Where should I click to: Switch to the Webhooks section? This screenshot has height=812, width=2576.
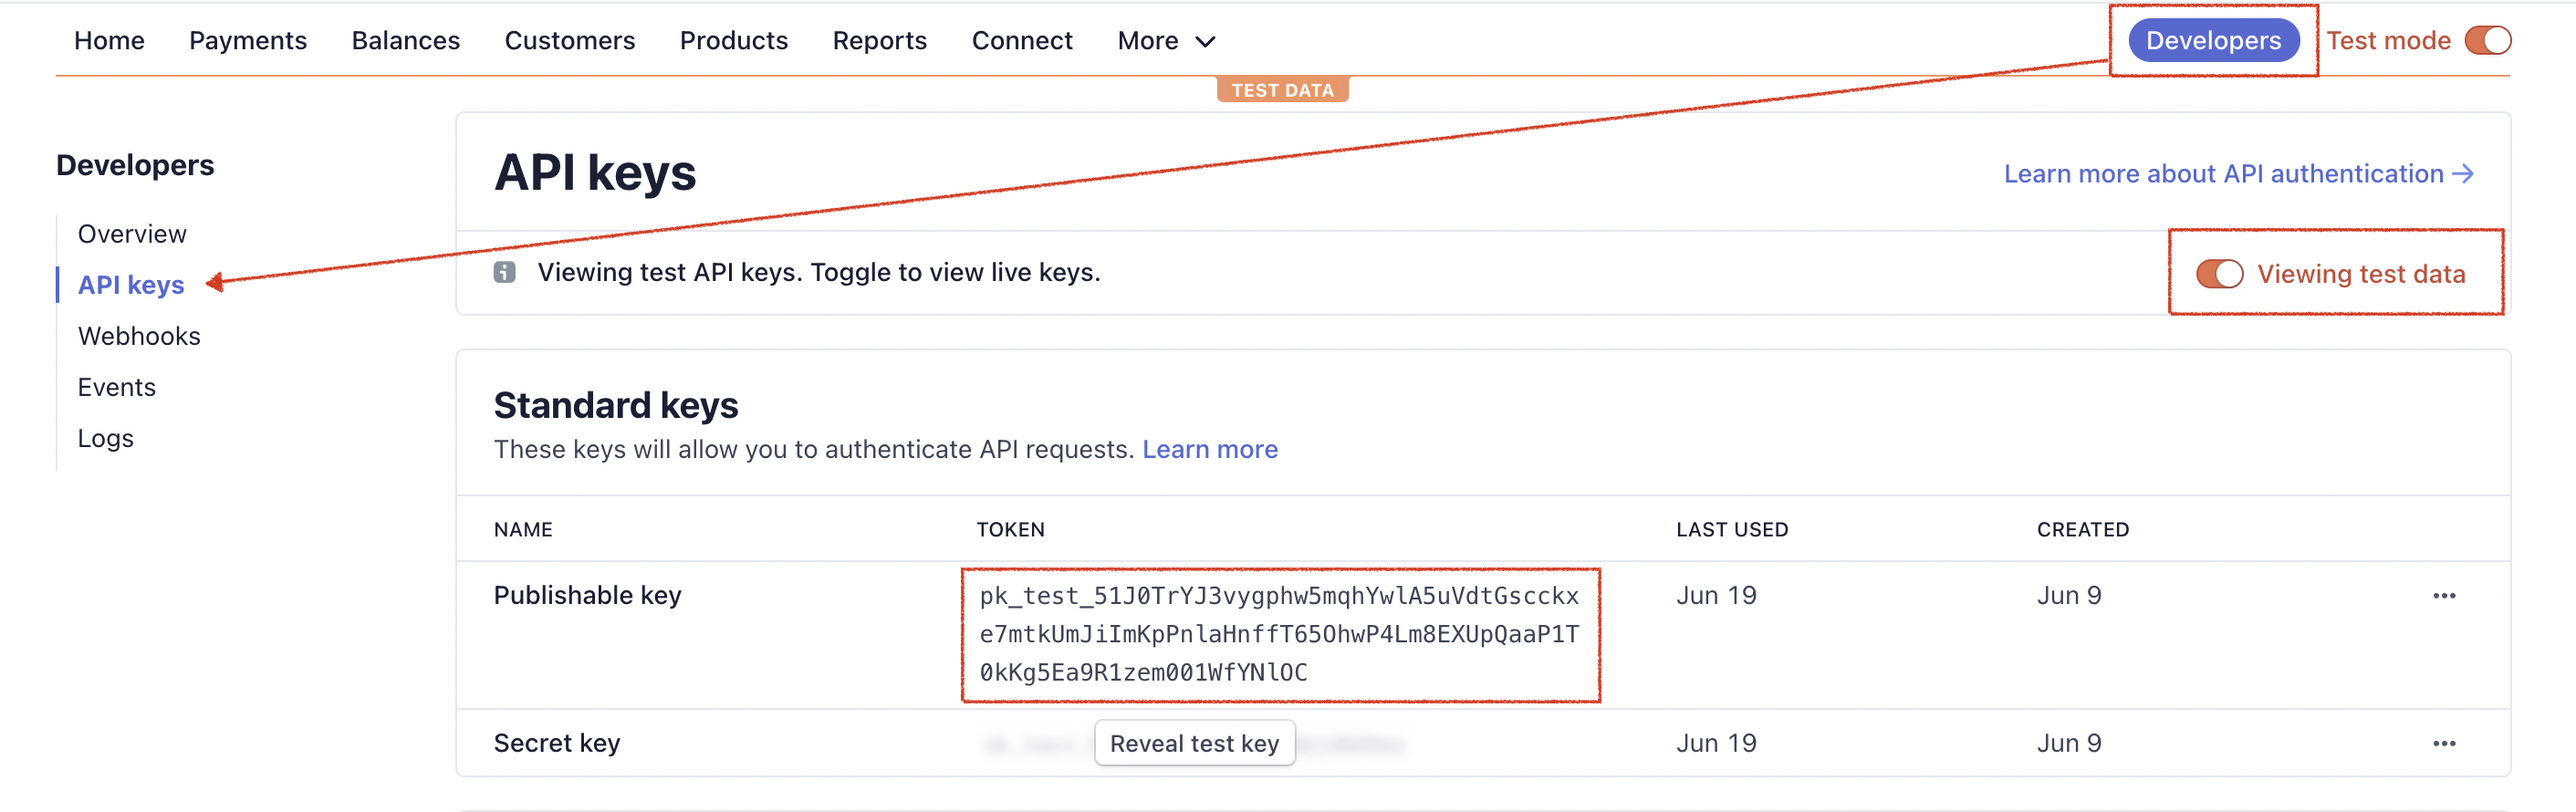(x=139, y=335)
